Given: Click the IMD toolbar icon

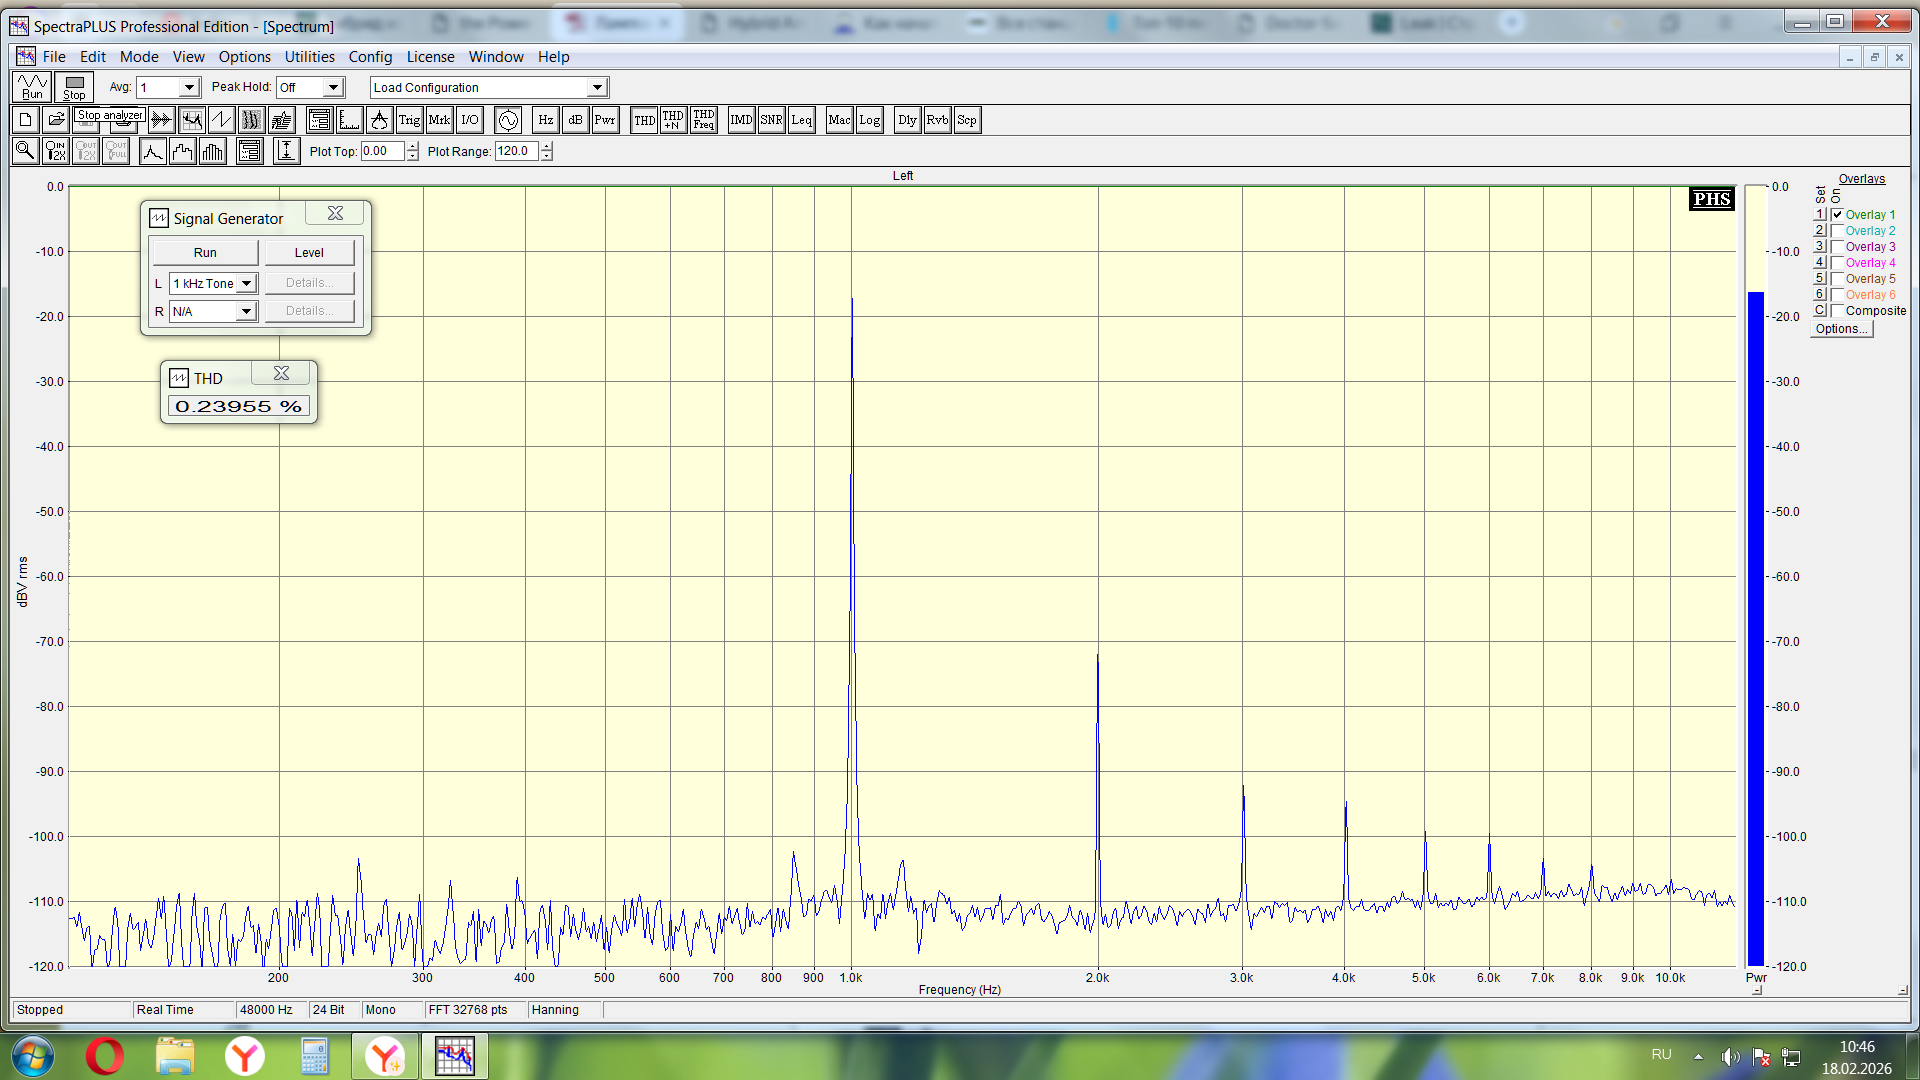Looking at the screenshot, I should pyautogui.click(x=741, y=120).
